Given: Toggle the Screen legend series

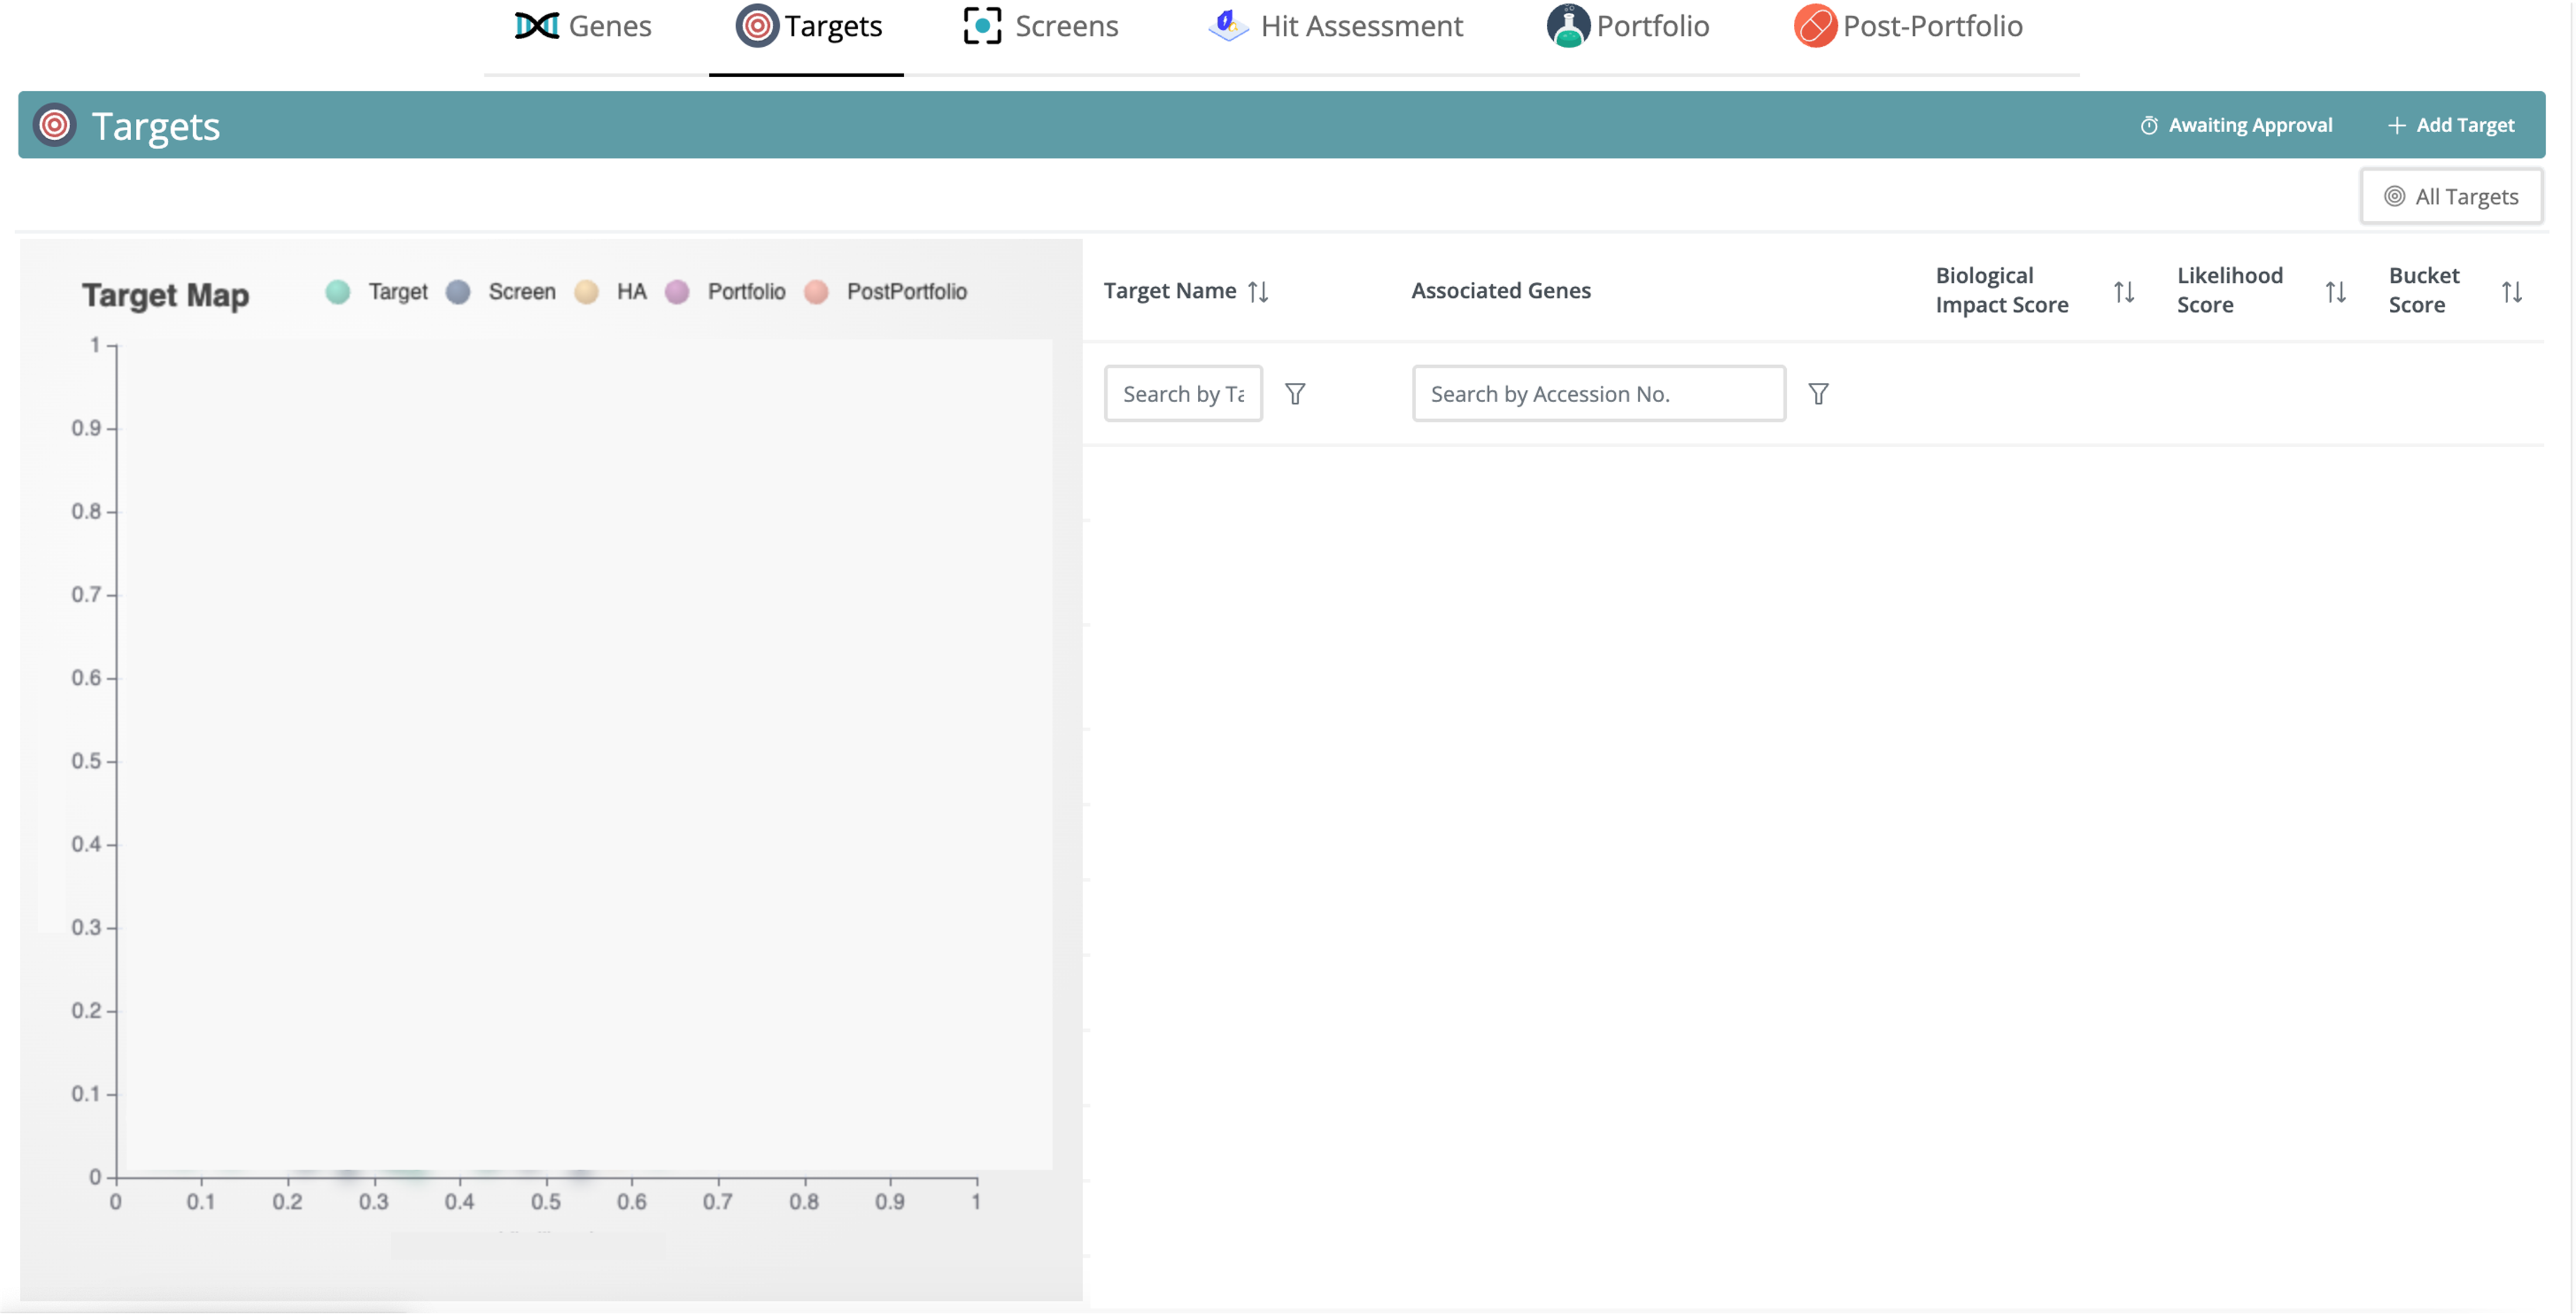Looking at the screenshot, I should [x=501, y=291].
